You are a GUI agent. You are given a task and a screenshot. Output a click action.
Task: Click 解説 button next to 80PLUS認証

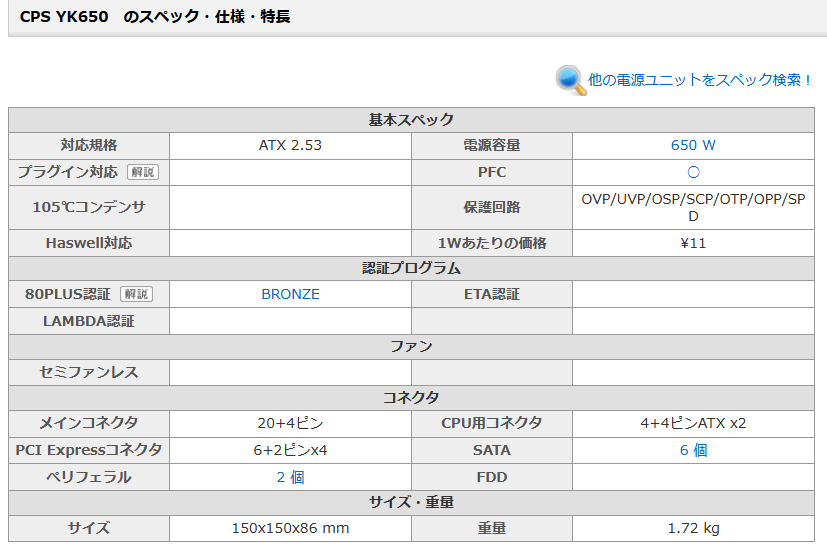(x=137, y=294)
